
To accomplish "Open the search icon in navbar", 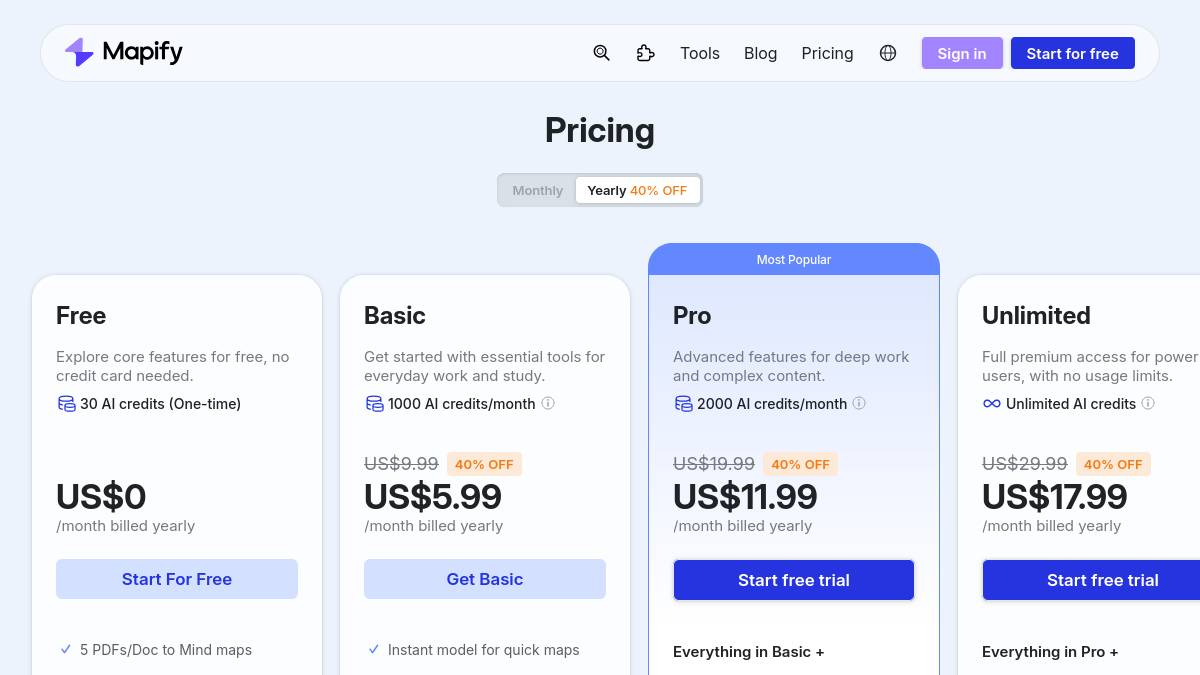I will [x=601, y=53].
